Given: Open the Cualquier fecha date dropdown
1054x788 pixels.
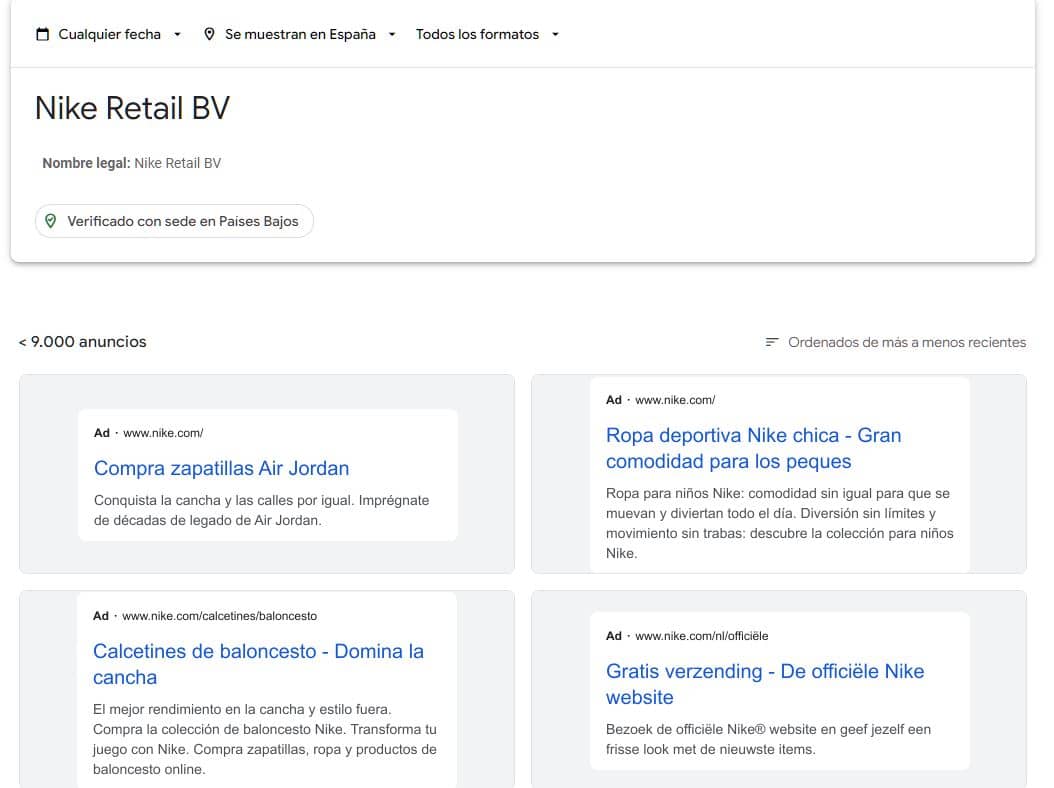Looking at the screenshot, I should (x=109, y=34).
